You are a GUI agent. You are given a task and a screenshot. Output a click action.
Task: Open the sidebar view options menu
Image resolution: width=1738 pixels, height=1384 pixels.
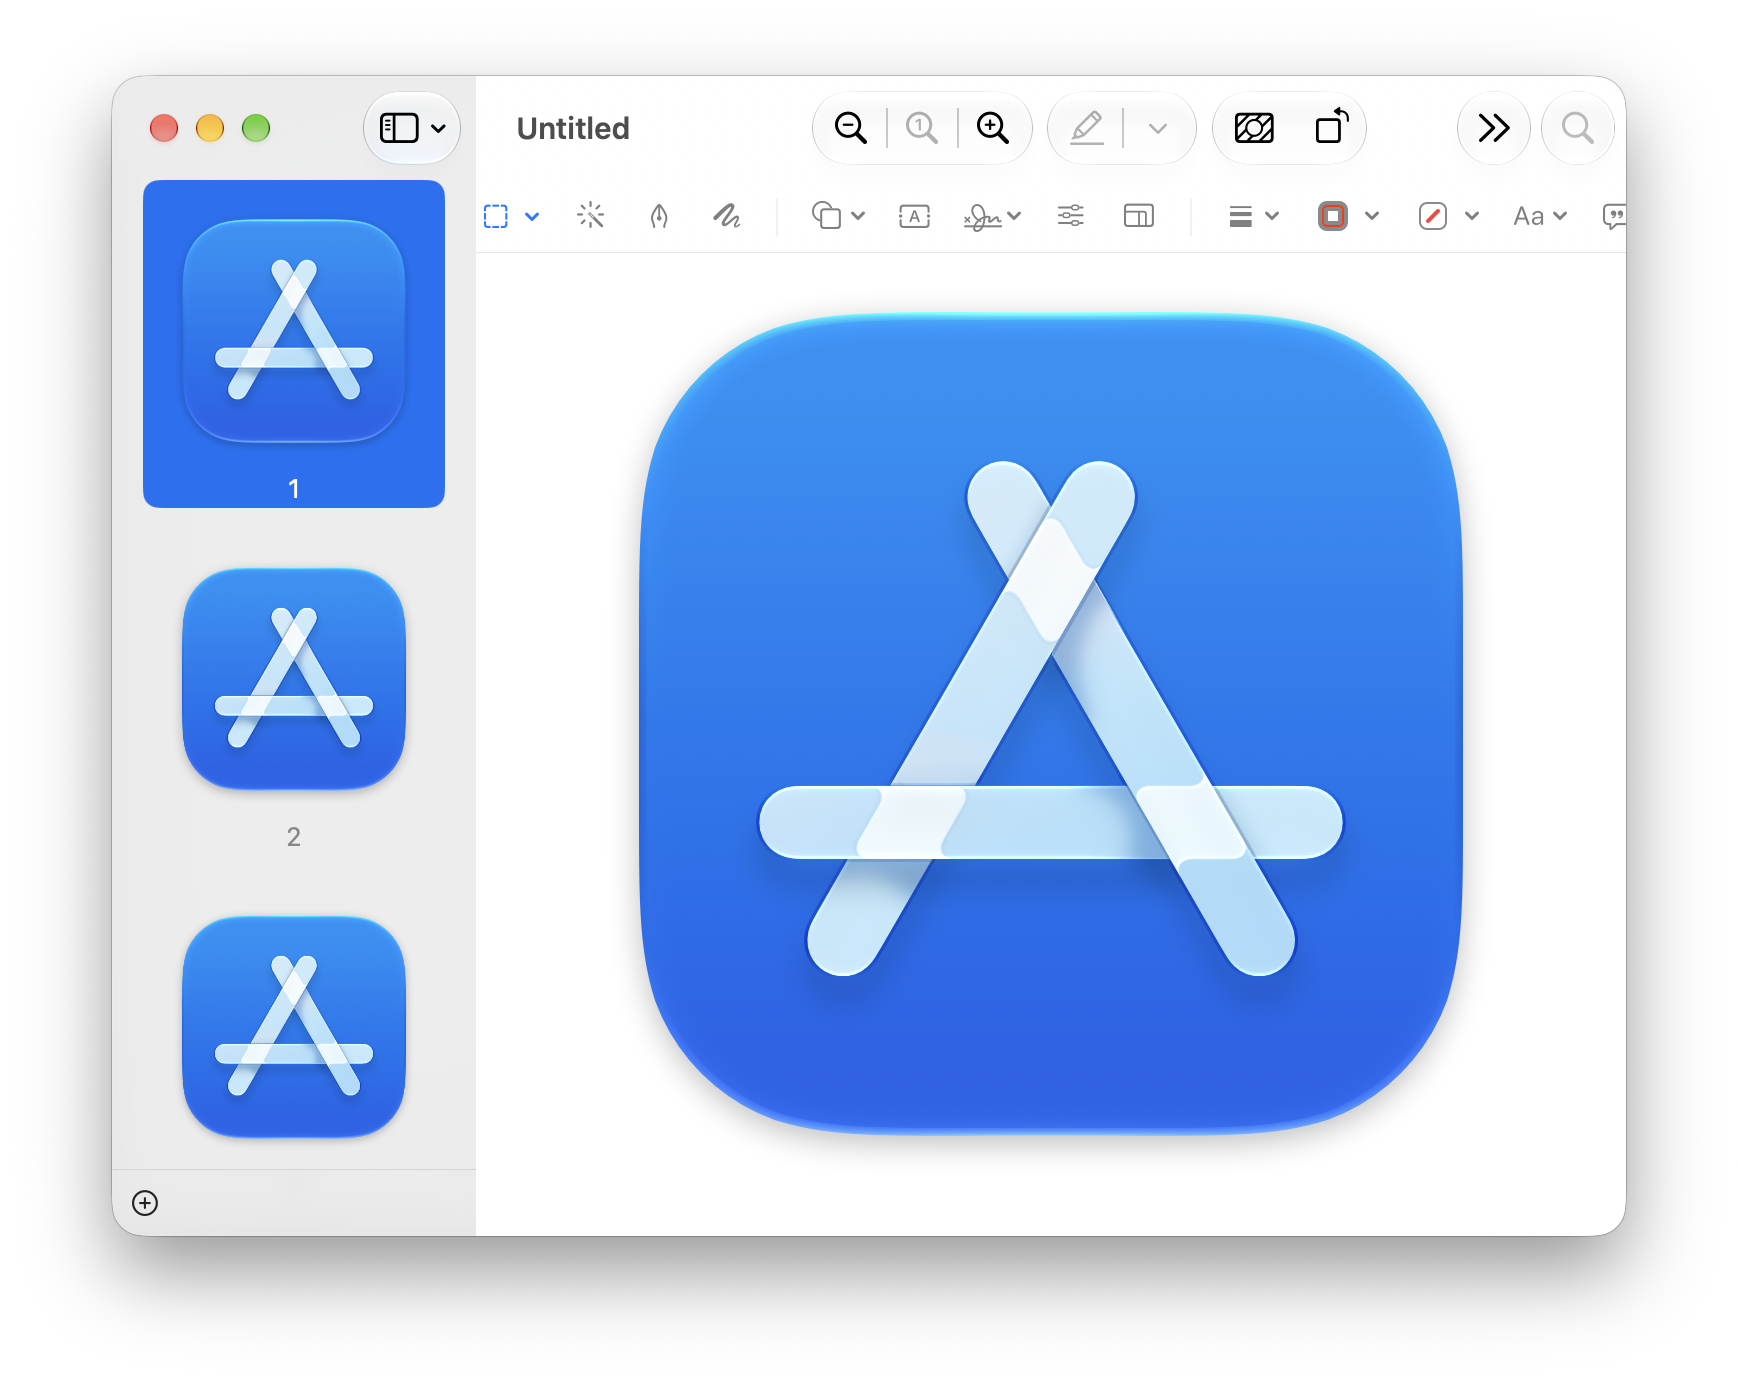(x=412, y=128)
